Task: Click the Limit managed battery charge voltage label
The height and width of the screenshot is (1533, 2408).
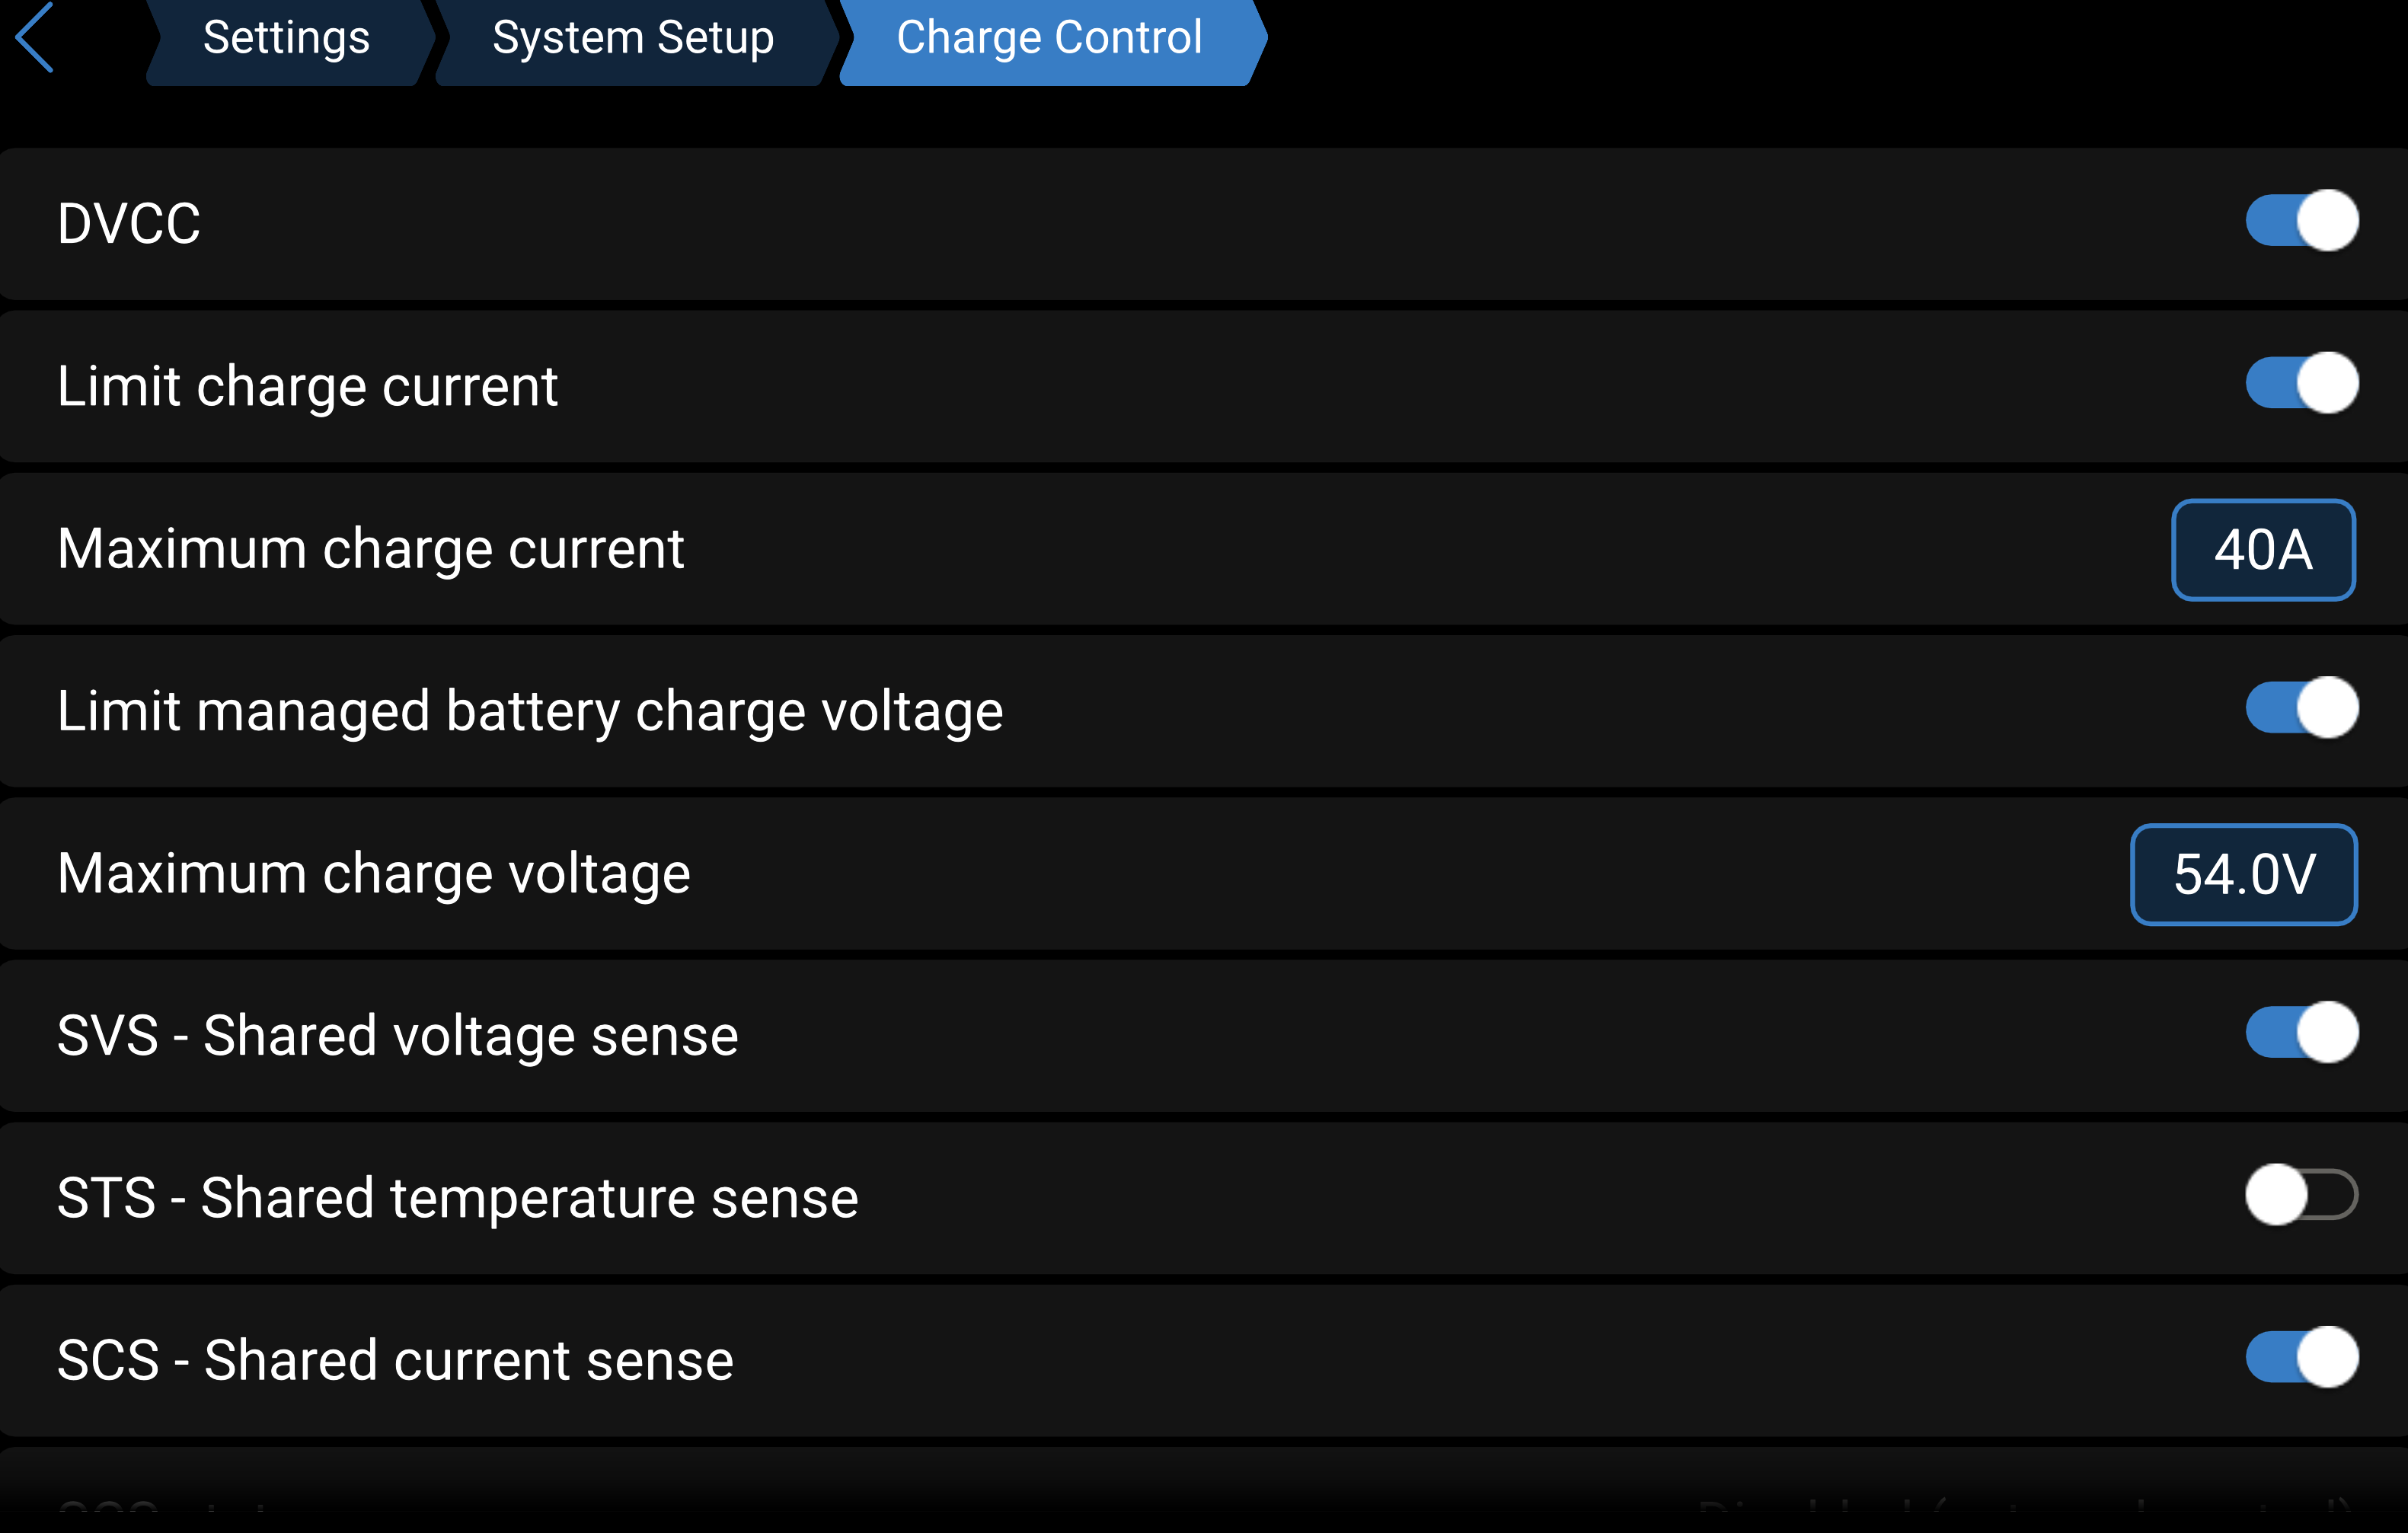Action: pyautogui.click(x=530, y=711)
